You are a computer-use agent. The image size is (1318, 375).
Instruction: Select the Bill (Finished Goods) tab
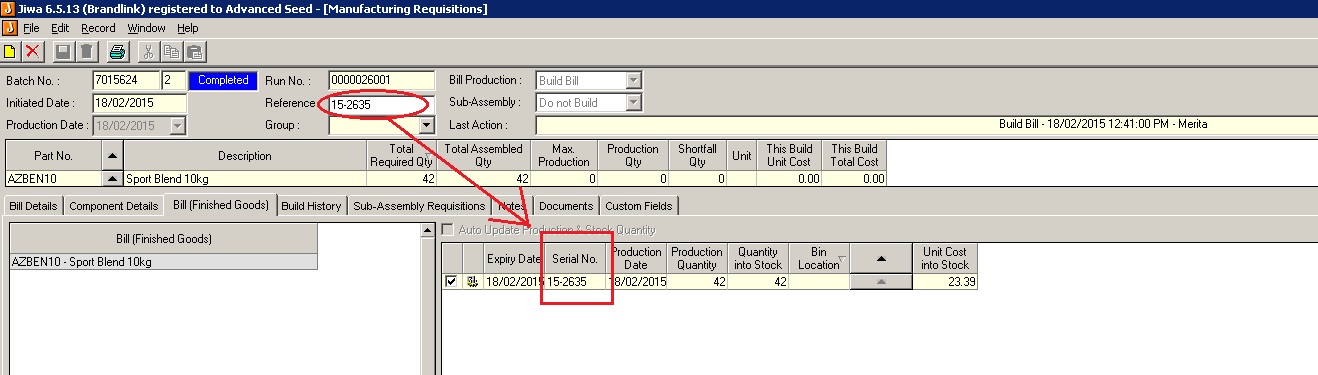click(220, 205)
